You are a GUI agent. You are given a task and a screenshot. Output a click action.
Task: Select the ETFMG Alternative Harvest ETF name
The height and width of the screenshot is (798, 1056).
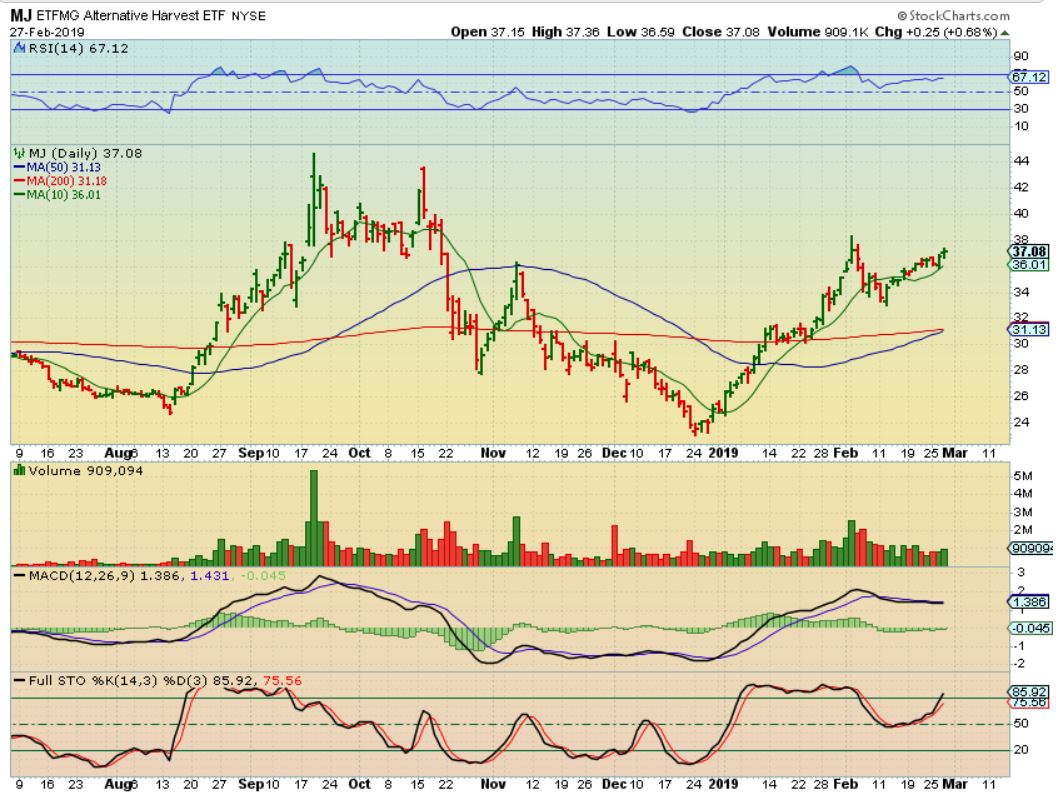[x=131, y=15]
